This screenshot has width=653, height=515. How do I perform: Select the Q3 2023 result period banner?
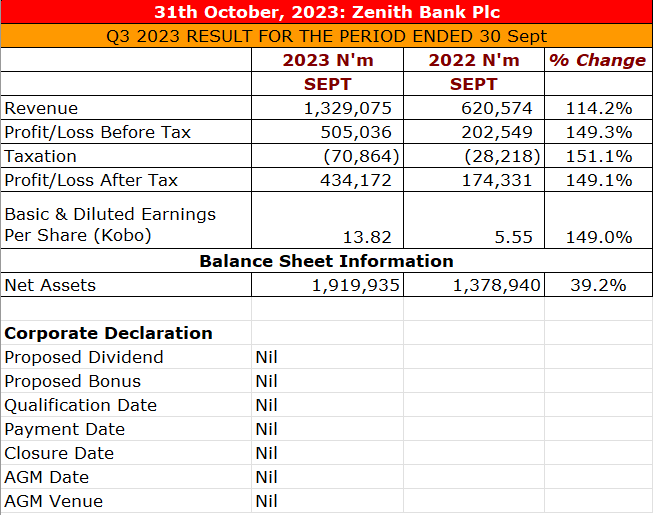pyautogui.click(x=327, y=36)
